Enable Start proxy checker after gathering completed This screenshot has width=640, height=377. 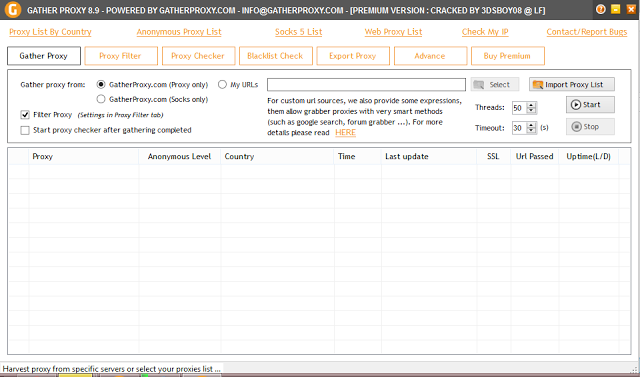tap(25, 130)
